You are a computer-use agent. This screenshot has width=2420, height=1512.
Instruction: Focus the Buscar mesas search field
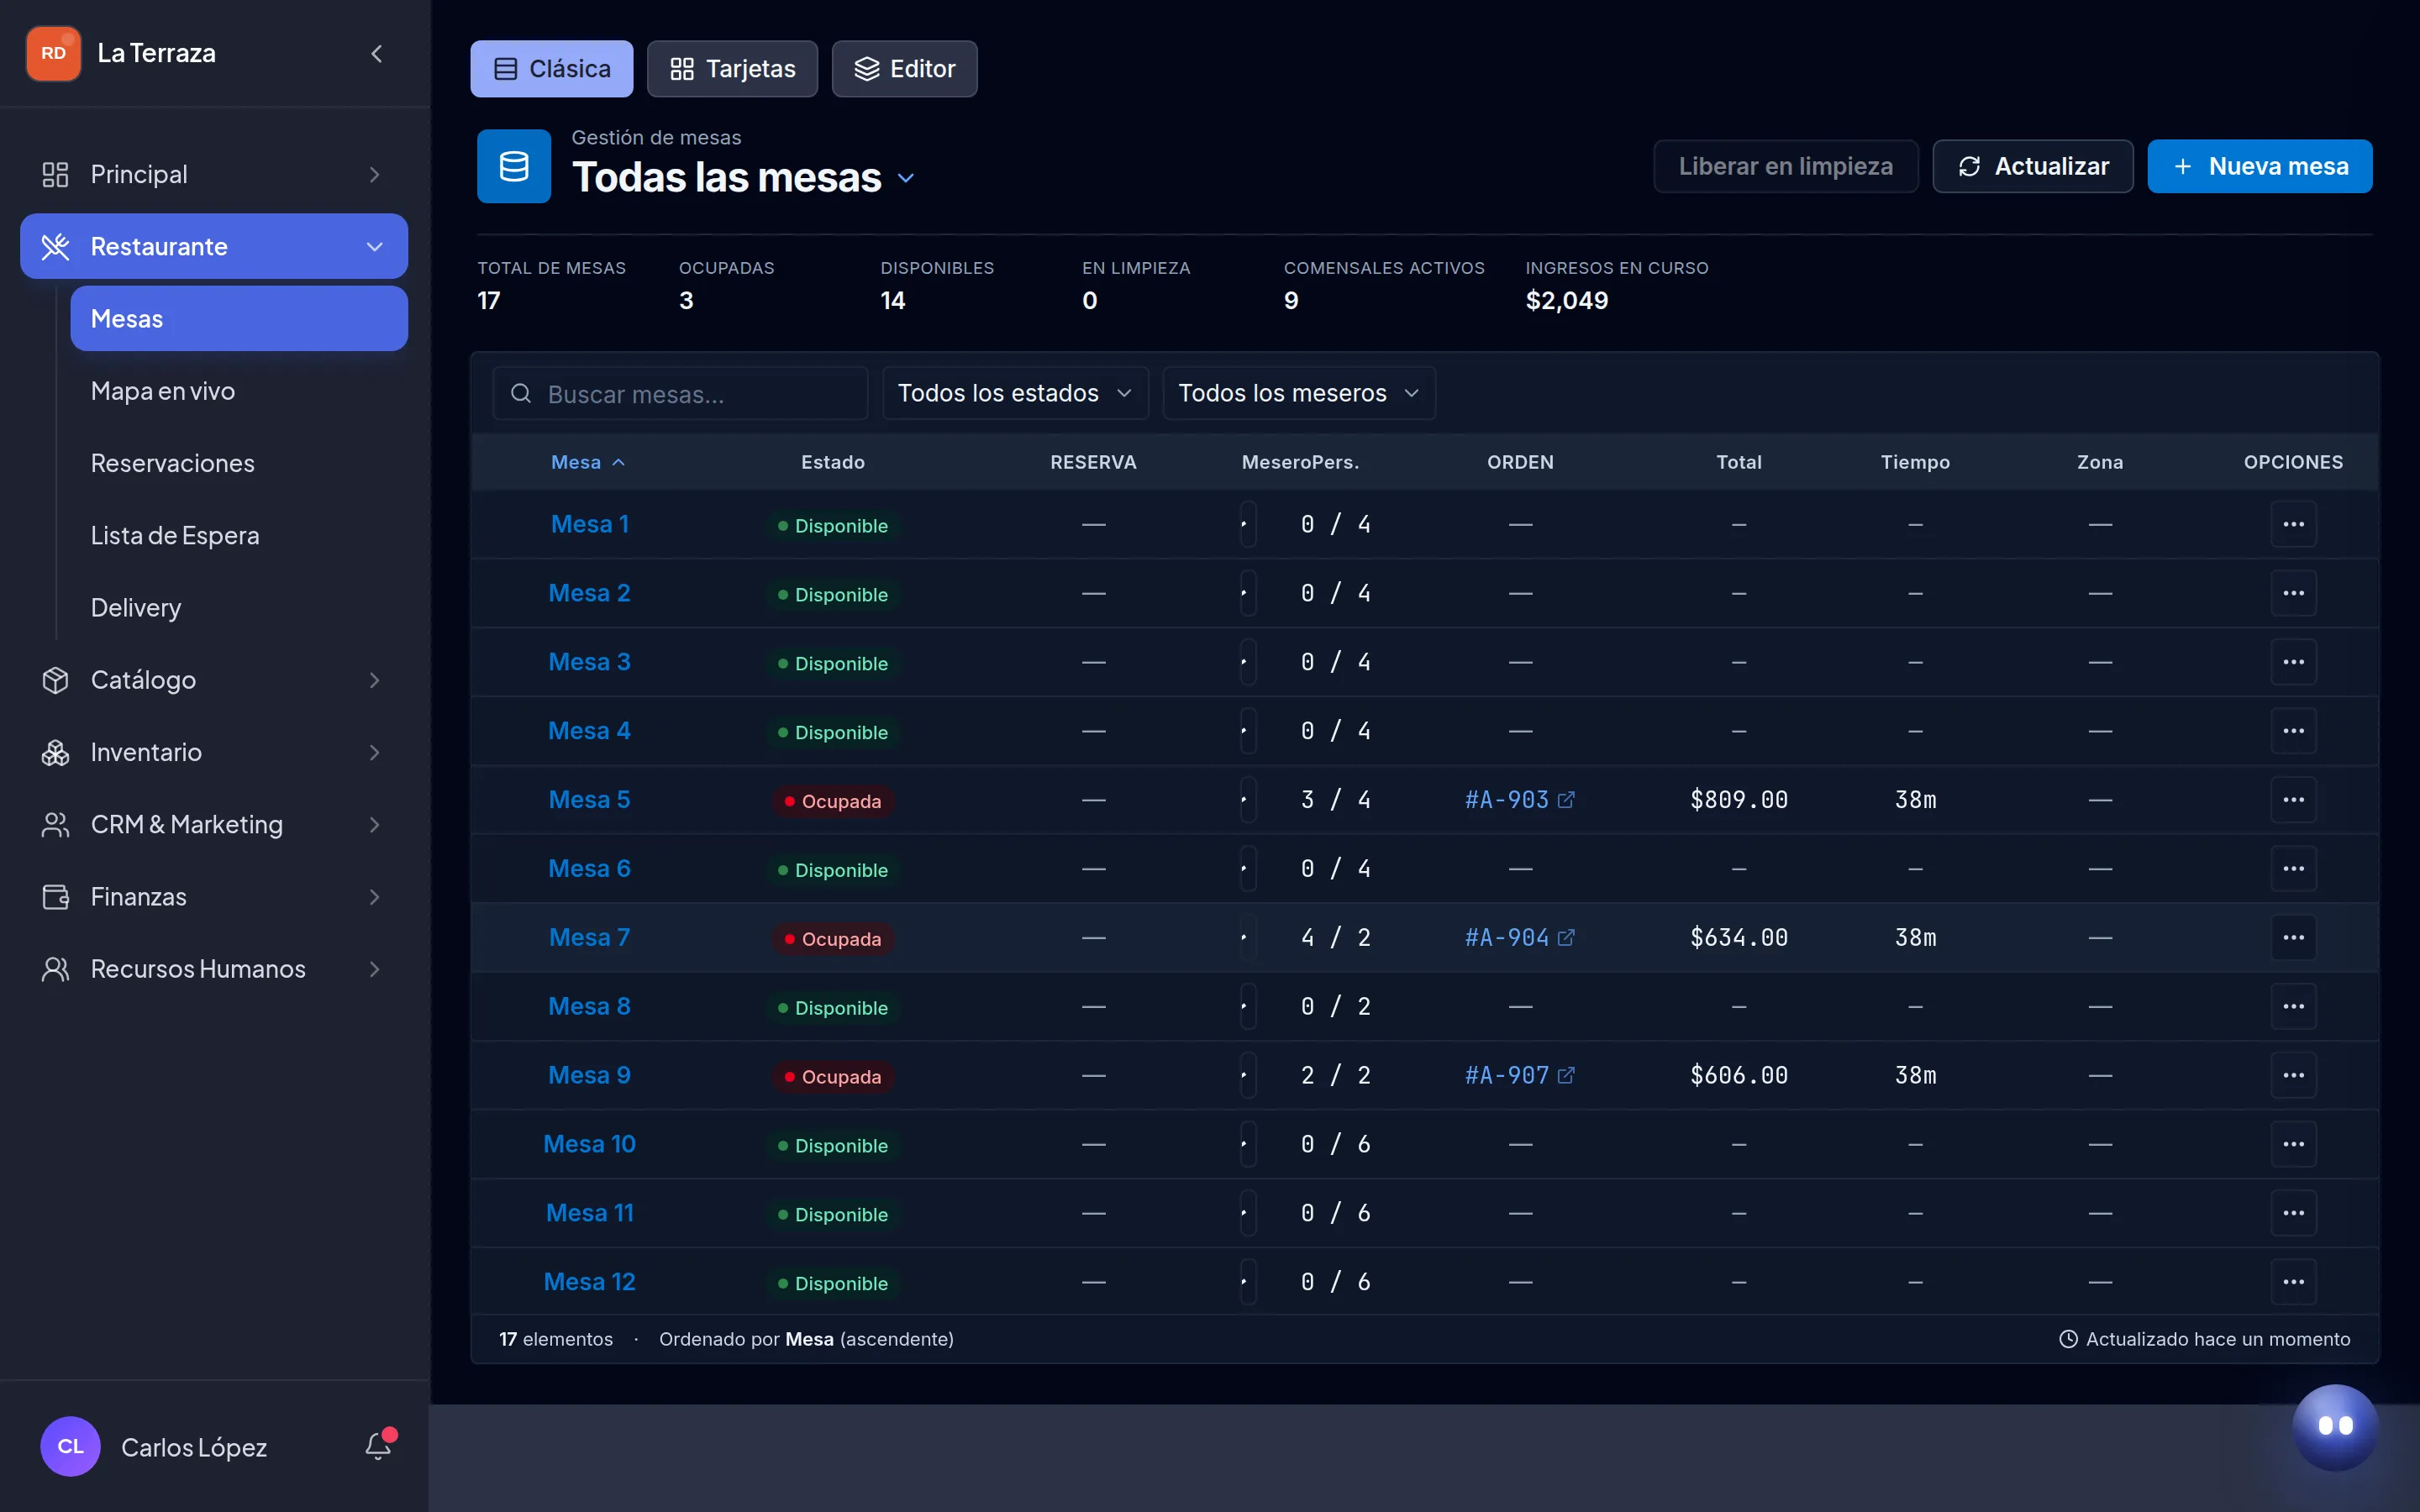click(680, 394)
